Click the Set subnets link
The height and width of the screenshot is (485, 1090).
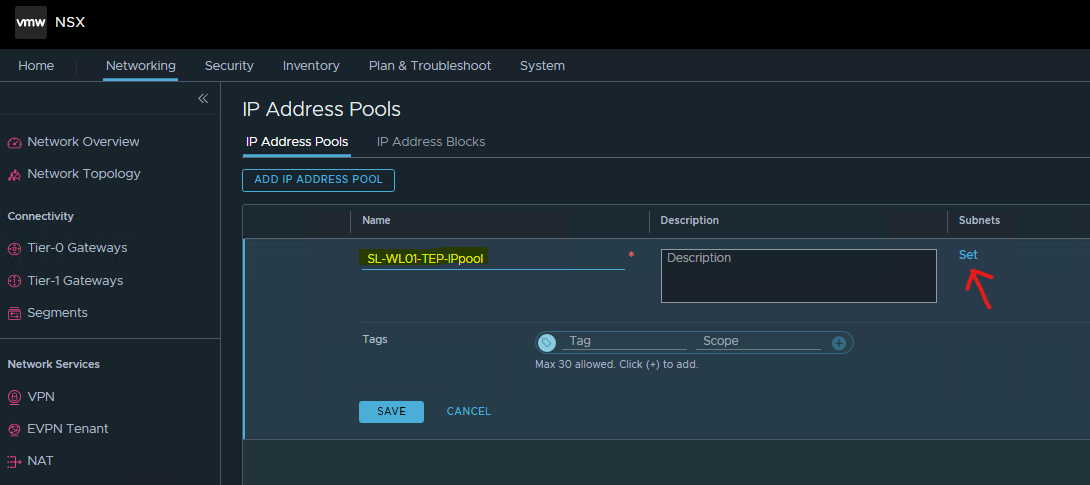click(x=968, y=255)
